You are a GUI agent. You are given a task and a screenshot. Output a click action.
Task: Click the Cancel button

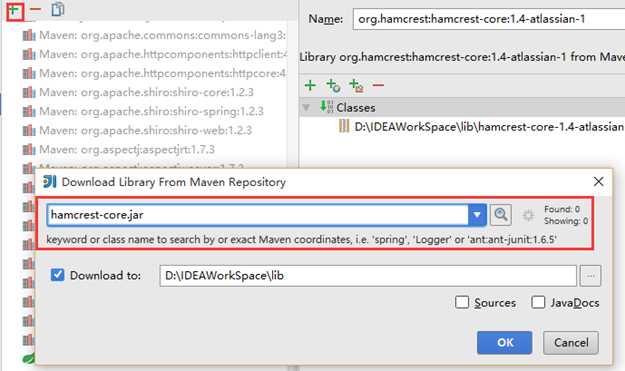tap(571, 343)
